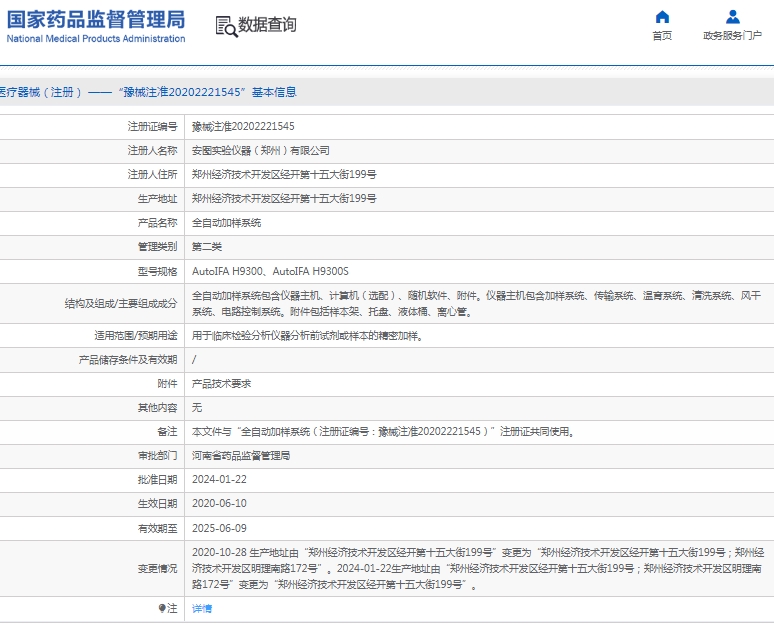
Task: Click the 首页 label
Action: click(662, 36)
